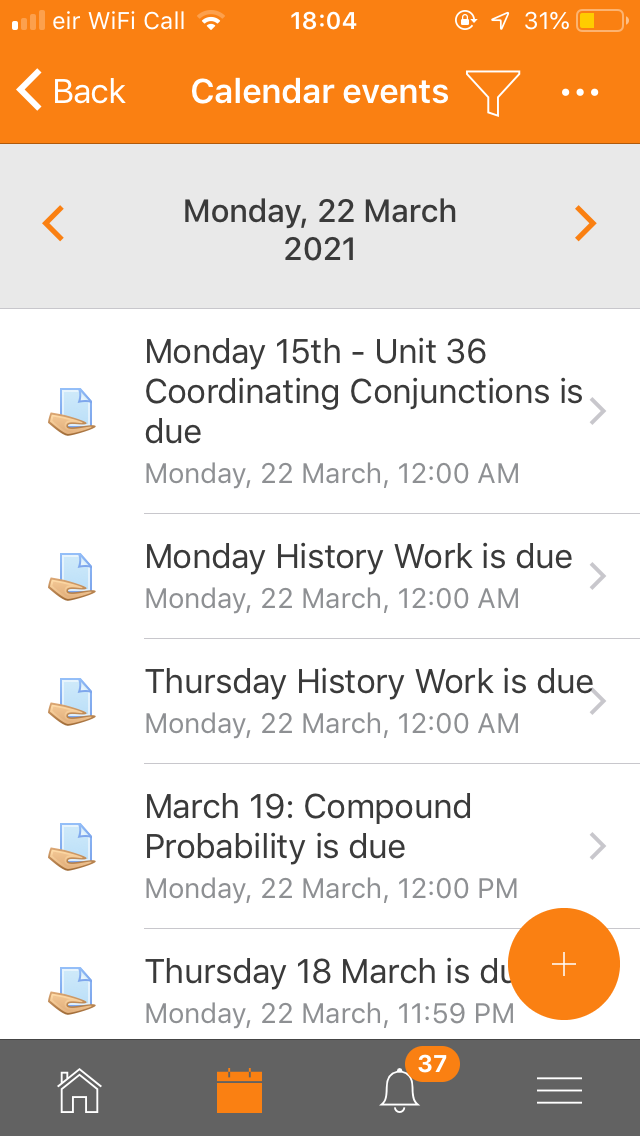The height and width of the screenshot is (1136, 640).
Task: Expand Monday History Work via its chevron
Action: point(598,577)
